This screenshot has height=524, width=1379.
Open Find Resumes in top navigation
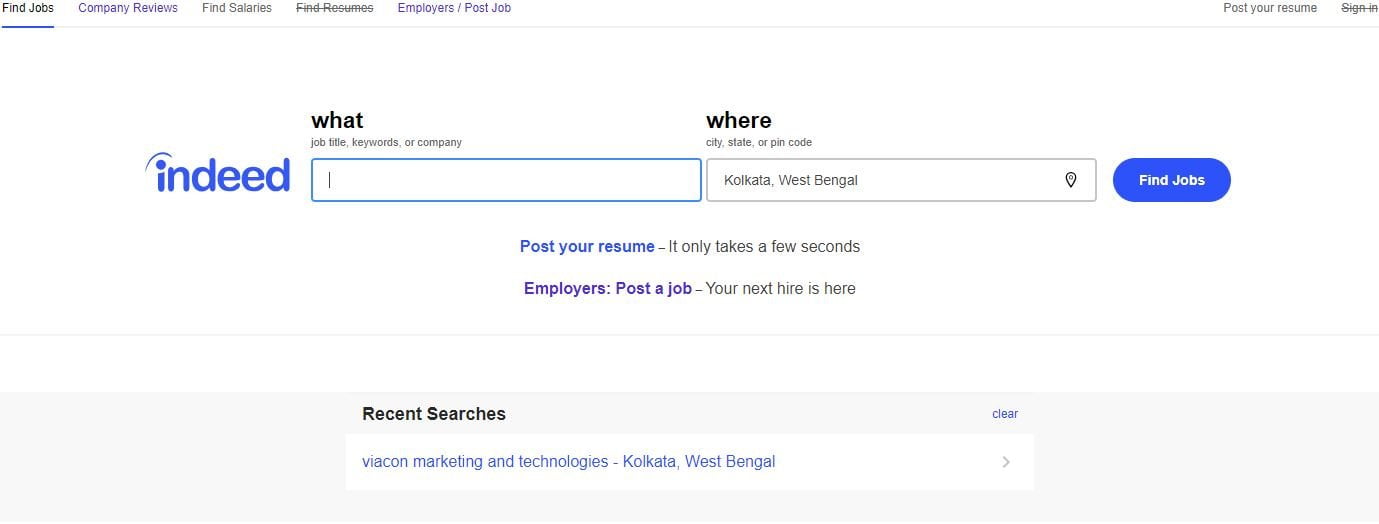click(335, 8)
